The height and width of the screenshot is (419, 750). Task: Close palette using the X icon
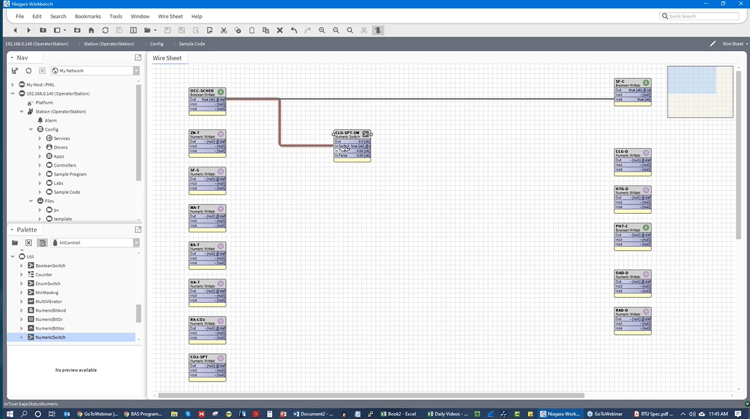point(28,243)
